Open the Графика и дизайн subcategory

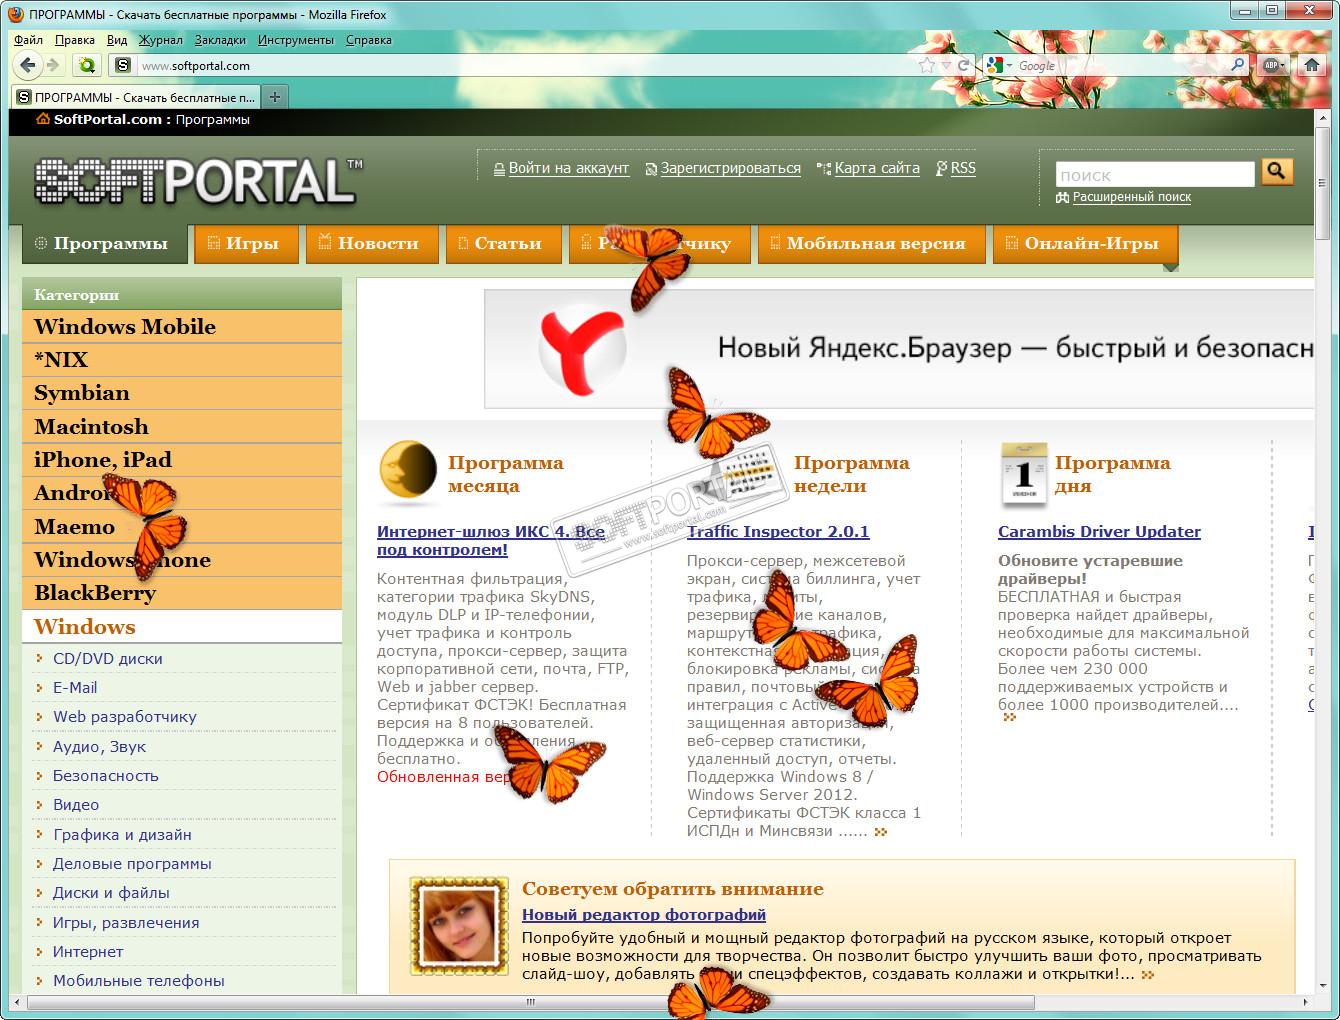122,834
